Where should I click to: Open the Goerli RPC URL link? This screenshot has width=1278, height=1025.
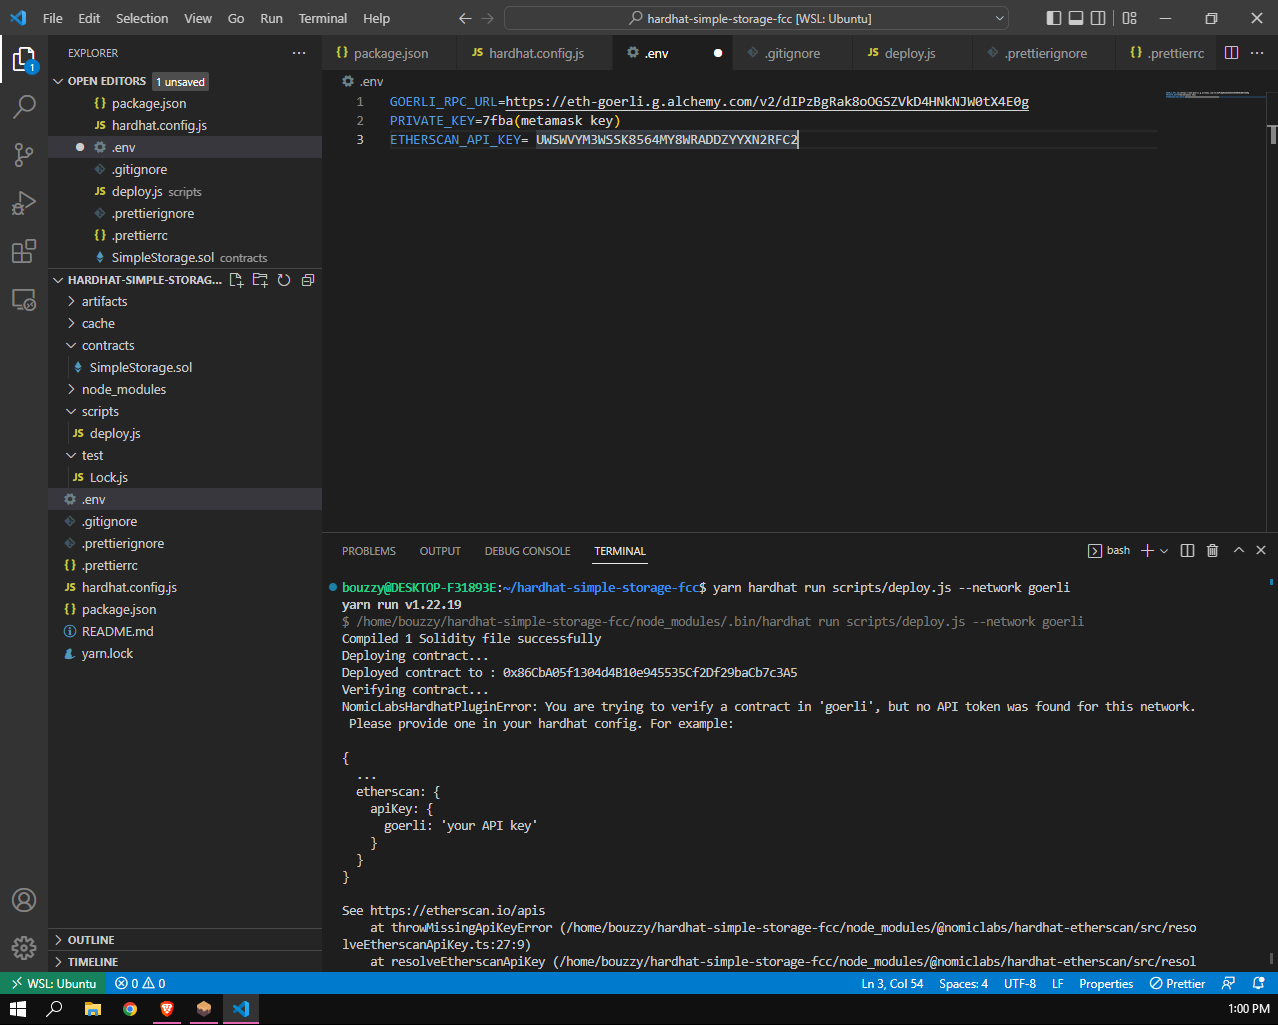[x=767, y=102]
